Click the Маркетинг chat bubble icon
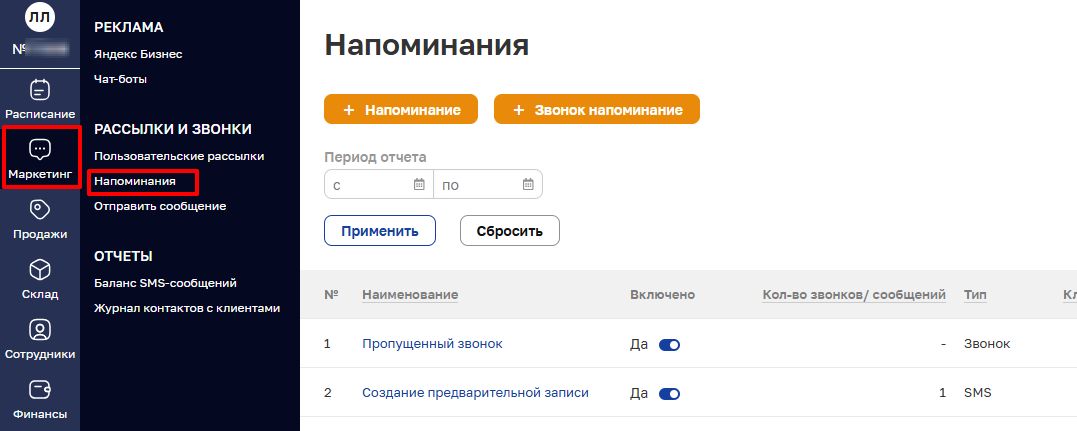Image resolution: width=1077 pixels, height=431 pixels. (40, 150)
